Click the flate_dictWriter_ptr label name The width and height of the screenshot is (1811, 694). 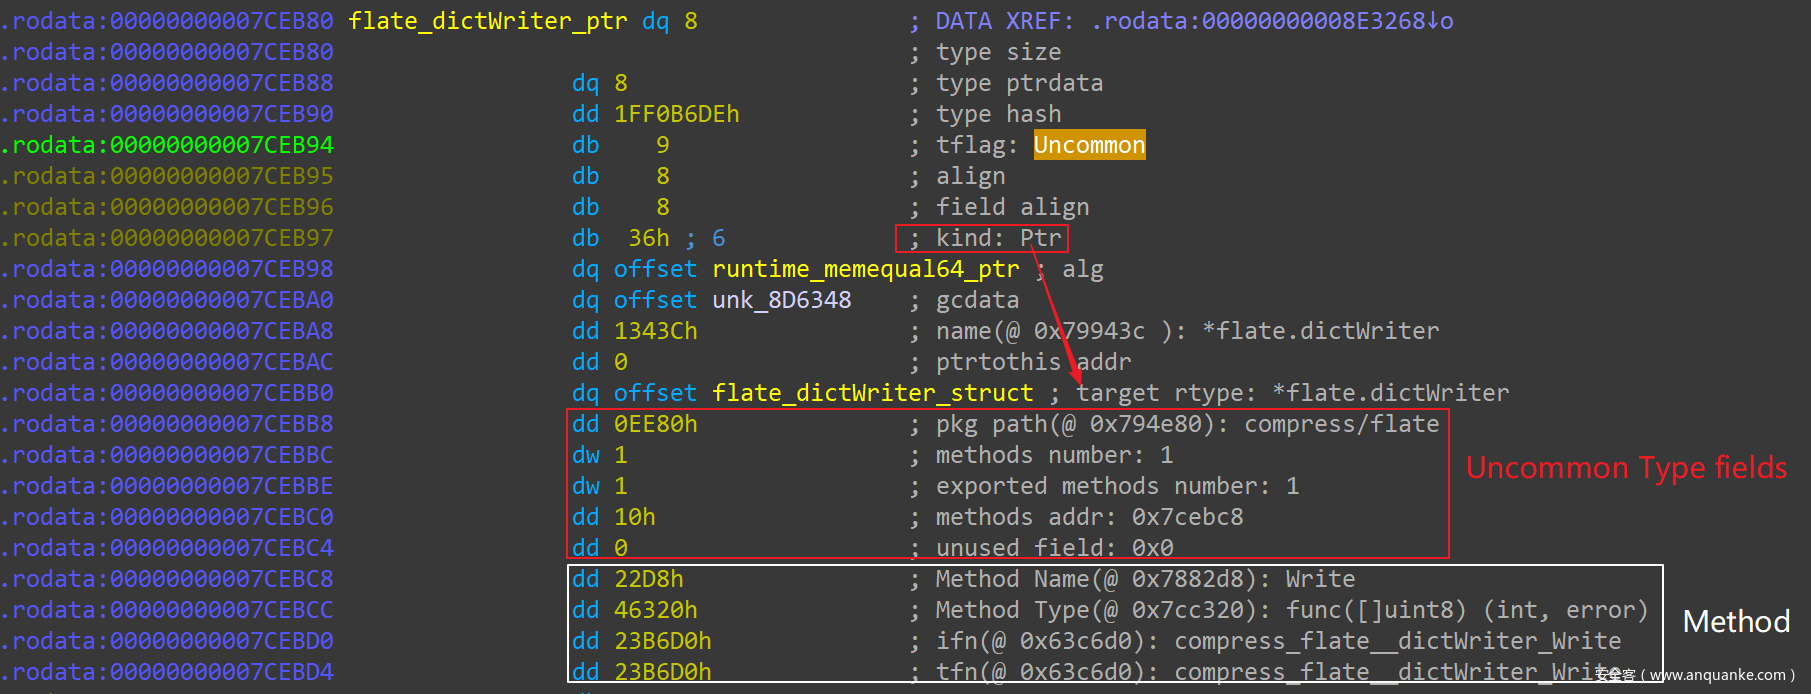coord(487,21)
